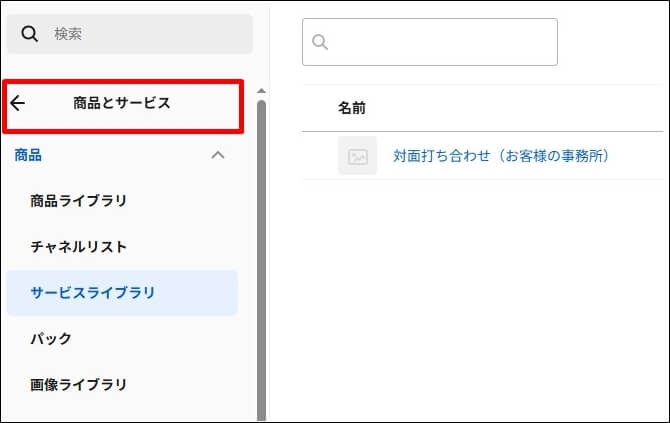Click the magnifier icon in the service list search box

click(x=320, y=42)
